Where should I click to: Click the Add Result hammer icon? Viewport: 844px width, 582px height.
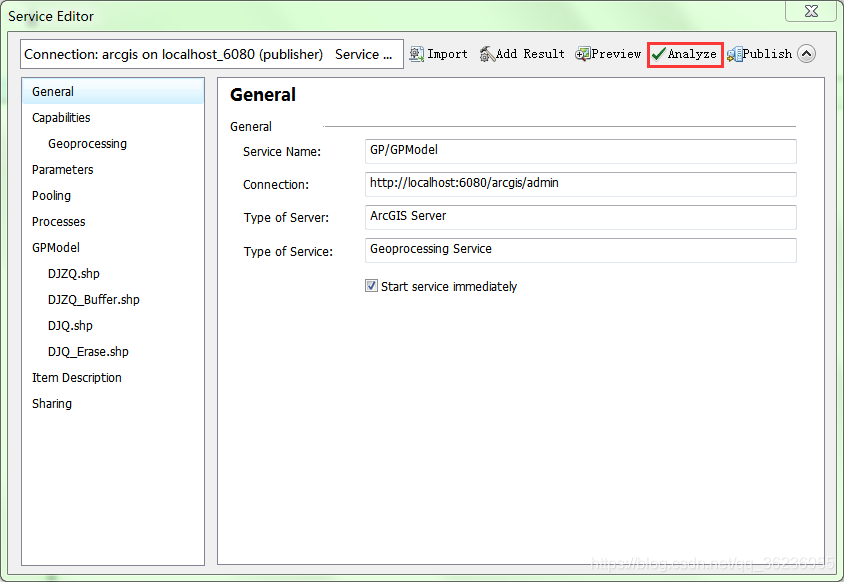(x=487, y=54)
